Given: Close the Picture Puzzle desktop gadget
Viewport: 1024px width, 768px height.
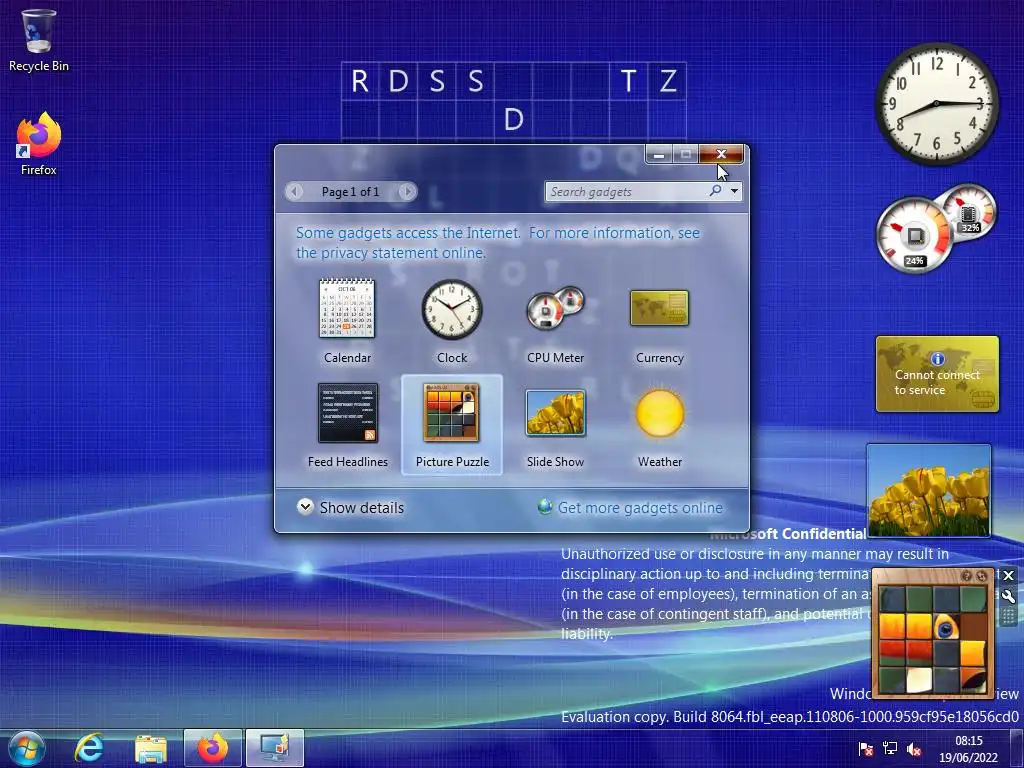Looking at the screenshot, I should 1008,575.
